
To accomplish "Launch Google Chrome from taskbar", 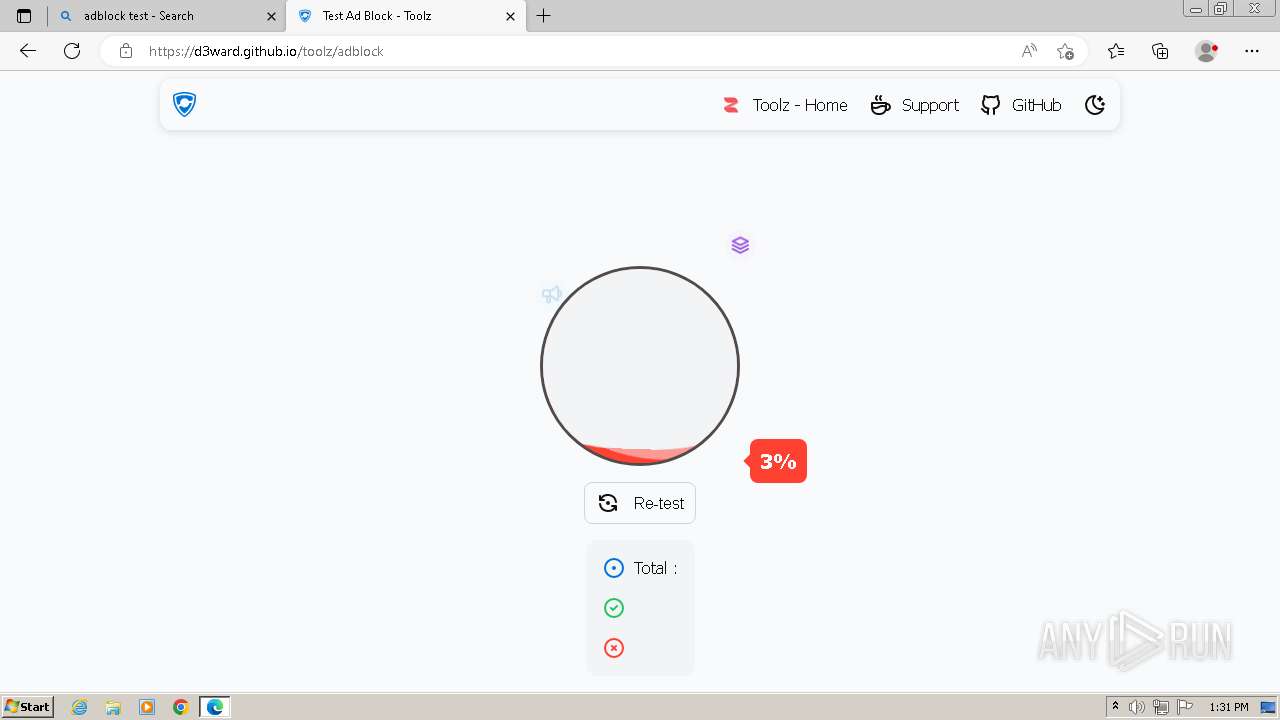I will point(181,707).
